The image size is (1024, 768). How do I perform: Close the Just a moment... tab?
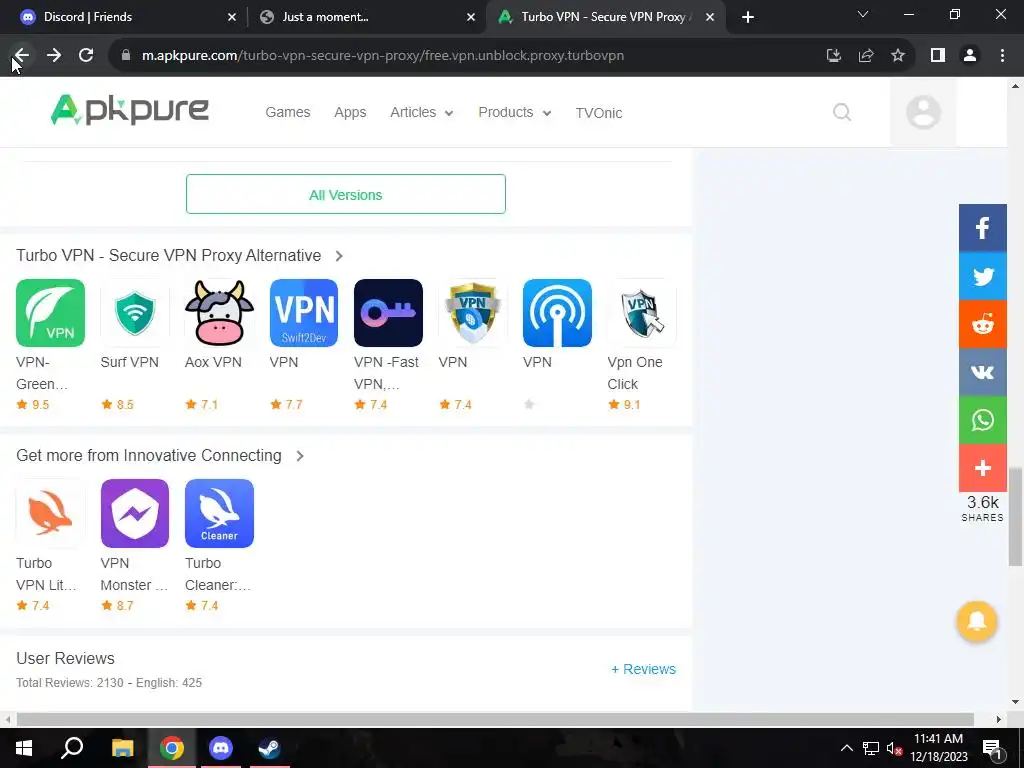(x=471, y=17)
